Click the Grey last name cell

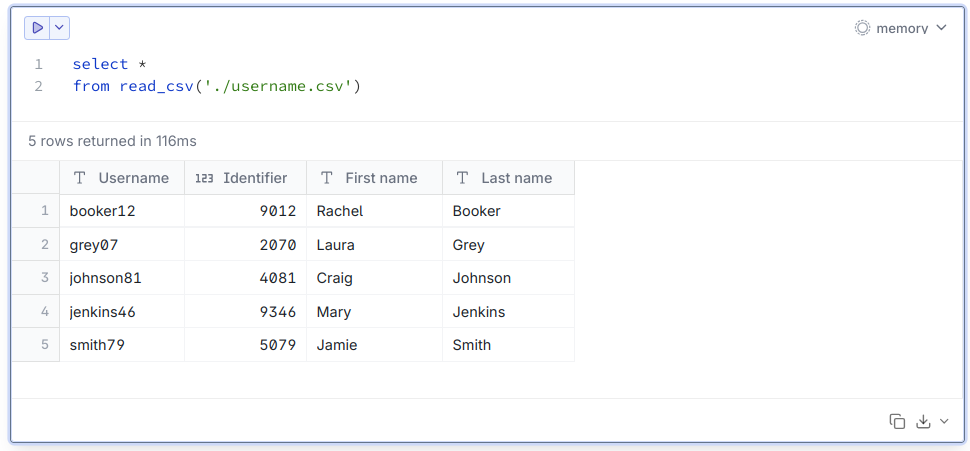509,244
